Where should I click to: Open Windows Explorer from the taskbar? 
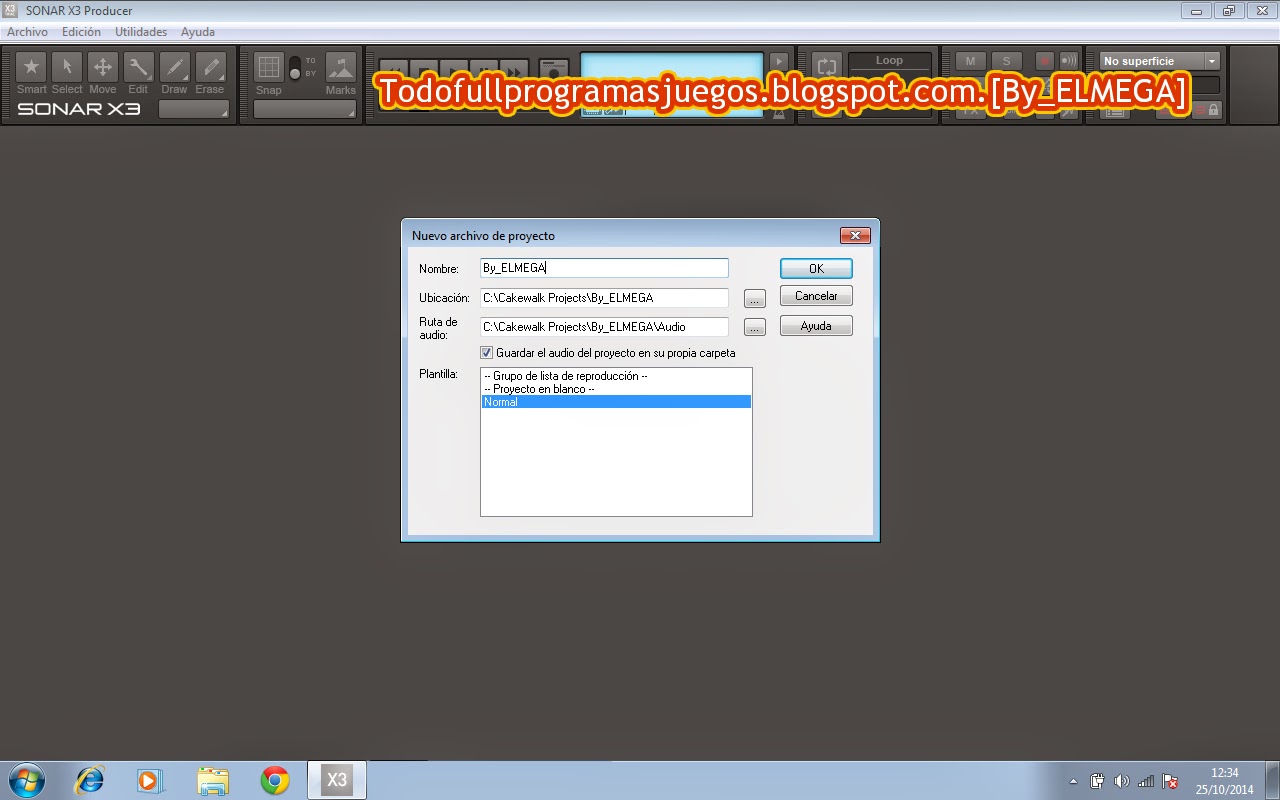(x=212, y=780)
